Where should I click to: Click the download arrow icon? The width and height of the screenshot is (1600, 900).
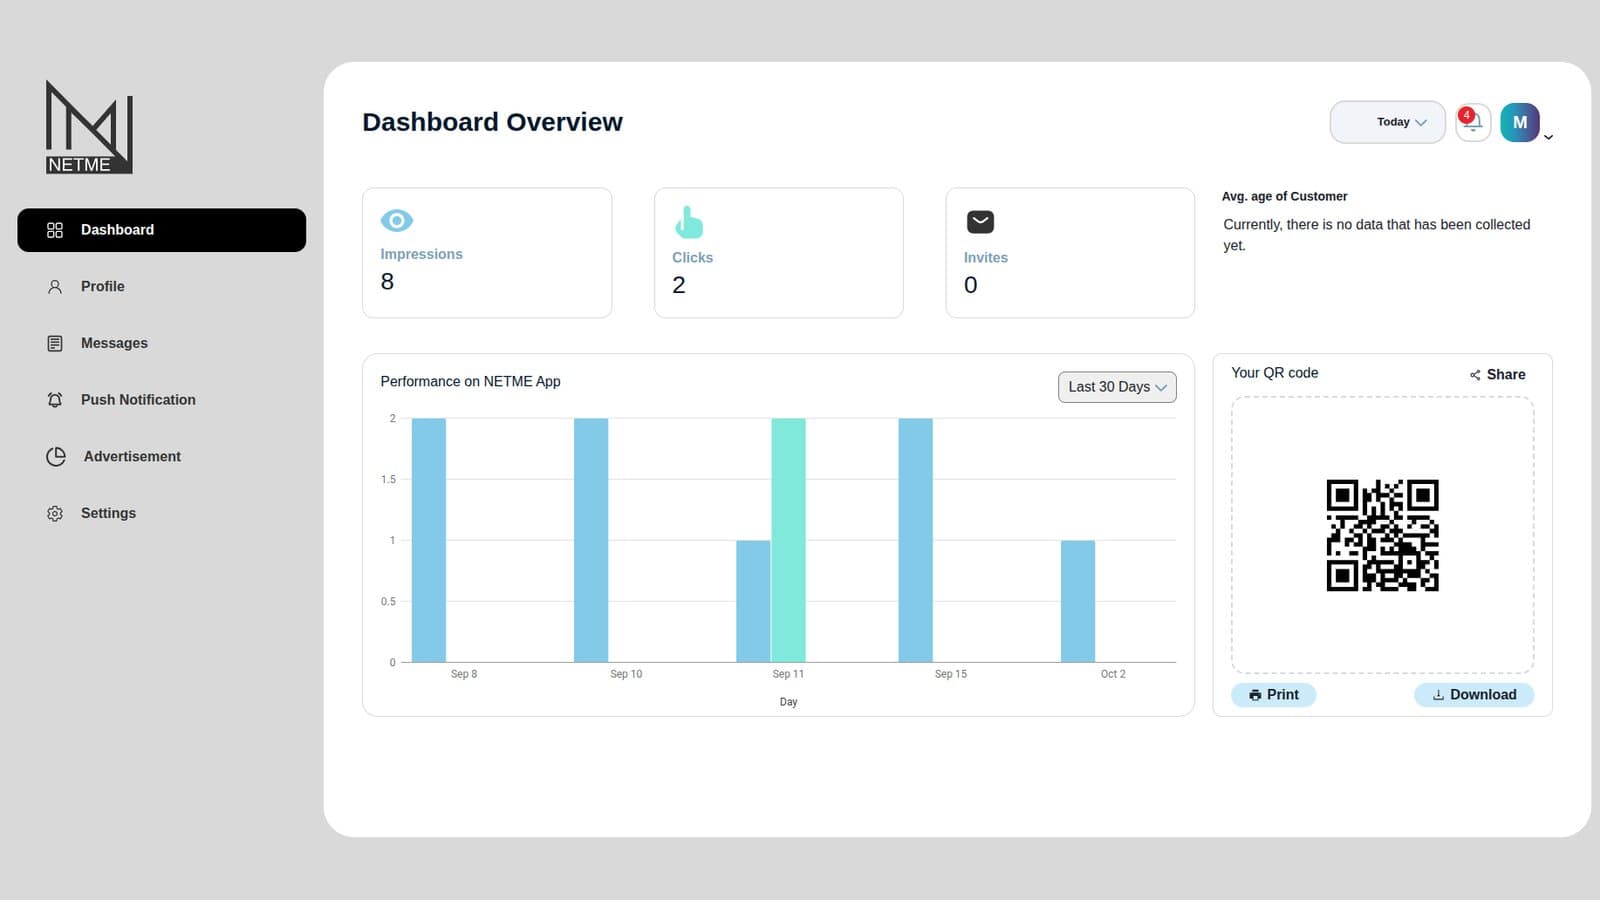click(x=1438, y=695)
